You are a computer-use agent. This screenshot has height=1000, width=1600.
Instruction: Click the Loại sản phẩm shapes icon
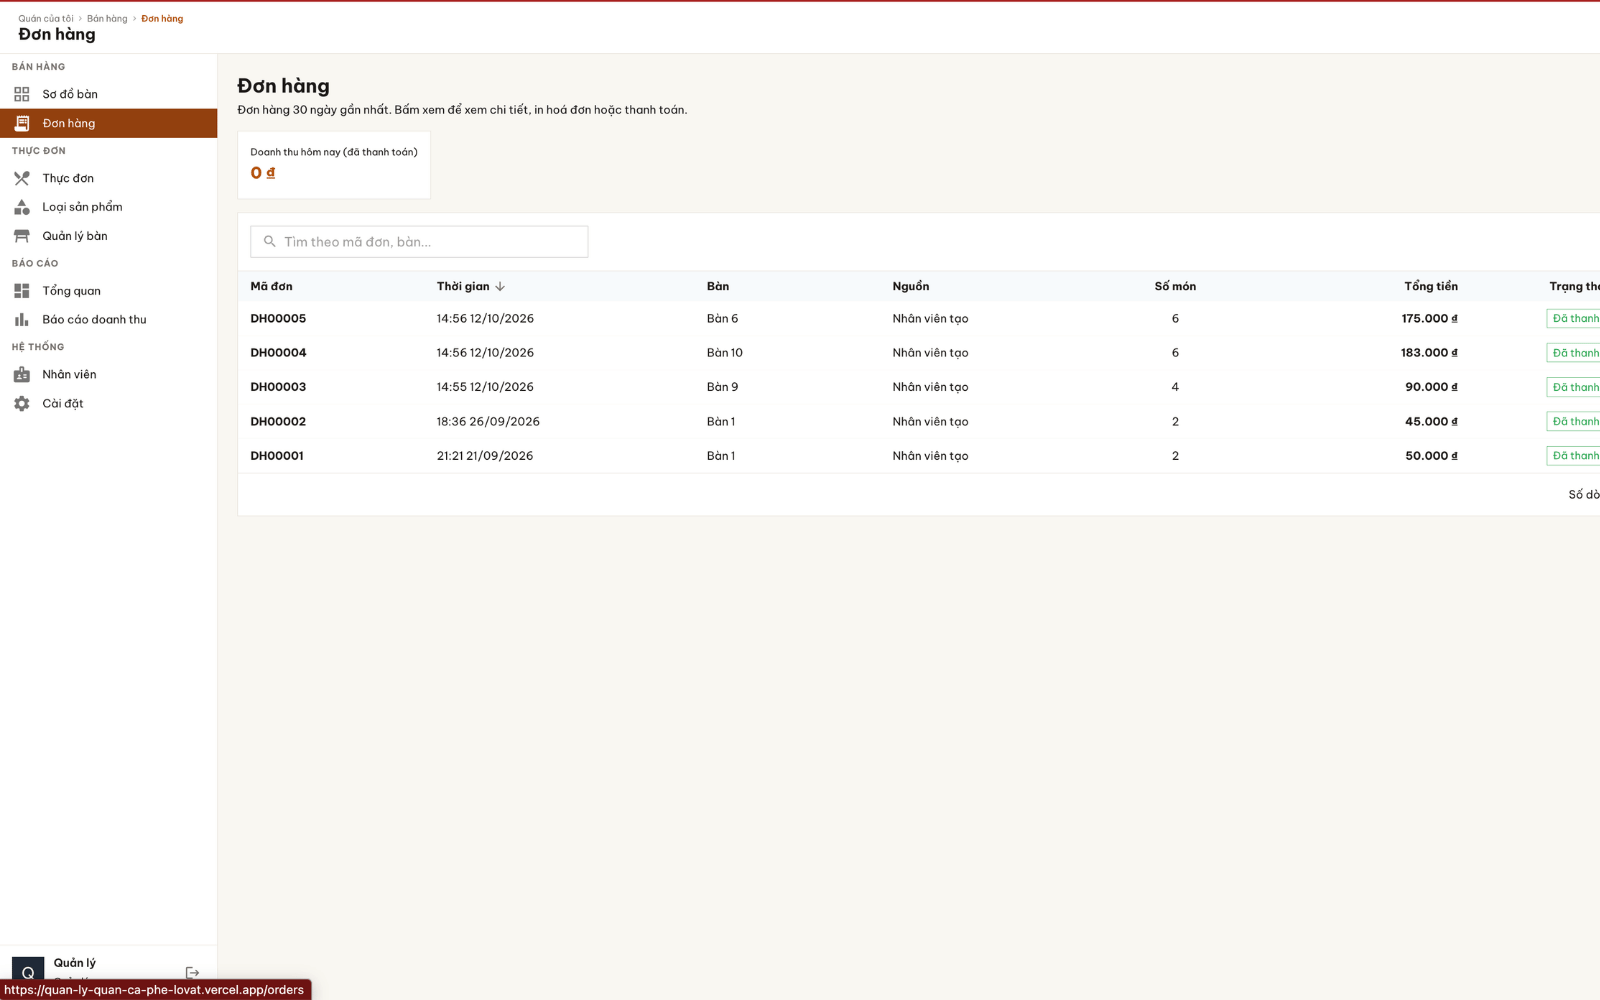(x=22, y=207)
